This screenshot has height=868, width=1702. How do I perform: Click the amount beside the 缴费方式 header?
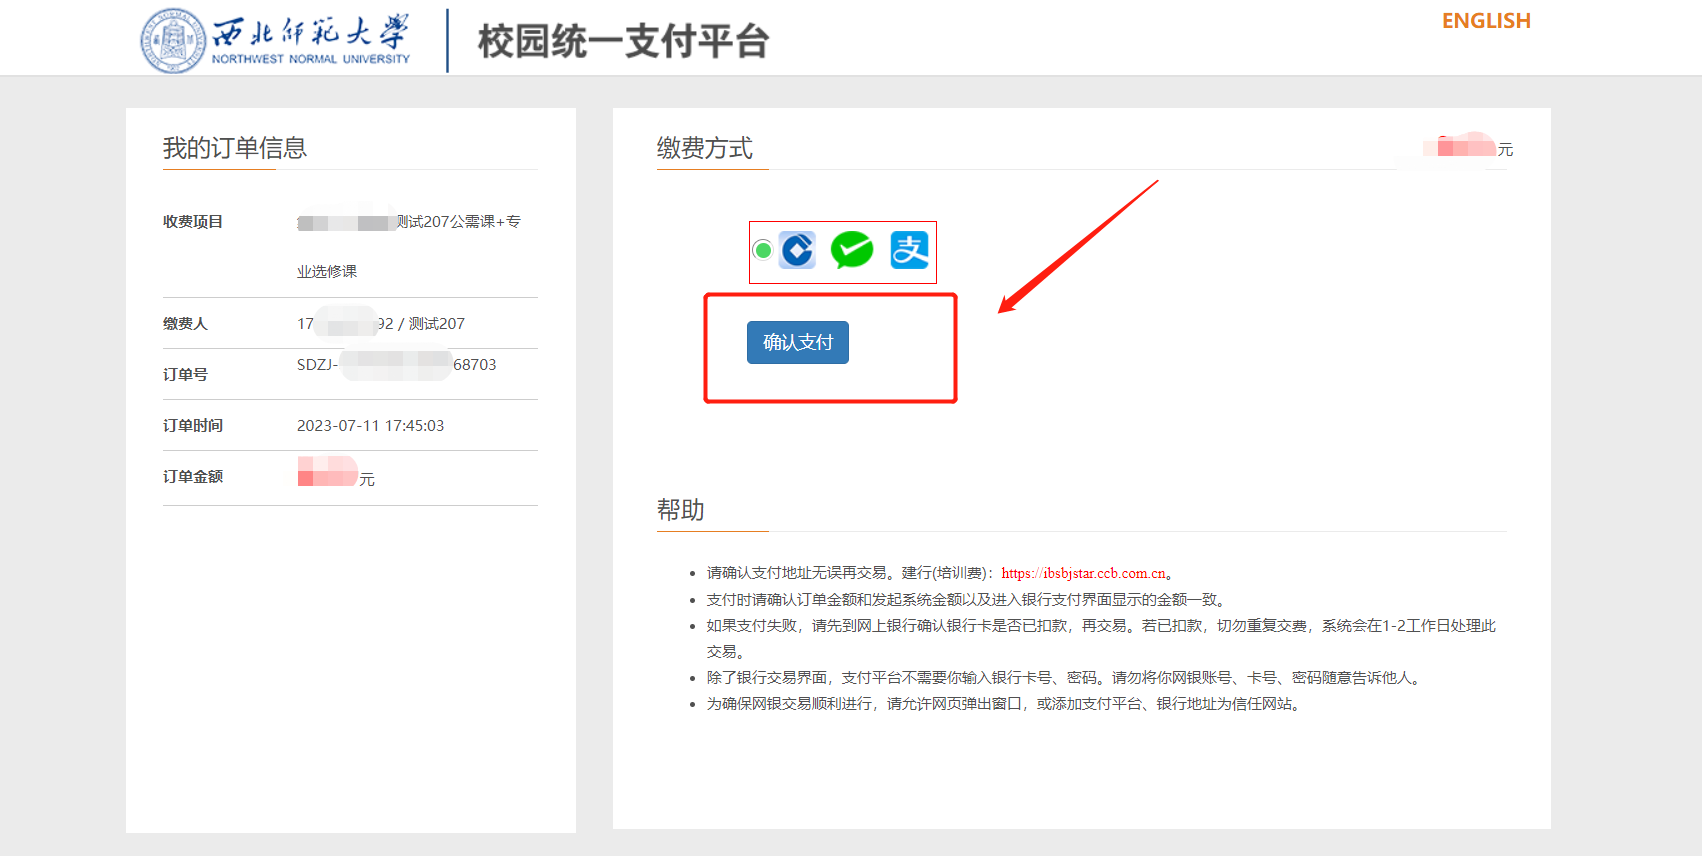click(x=1467, y=148)
